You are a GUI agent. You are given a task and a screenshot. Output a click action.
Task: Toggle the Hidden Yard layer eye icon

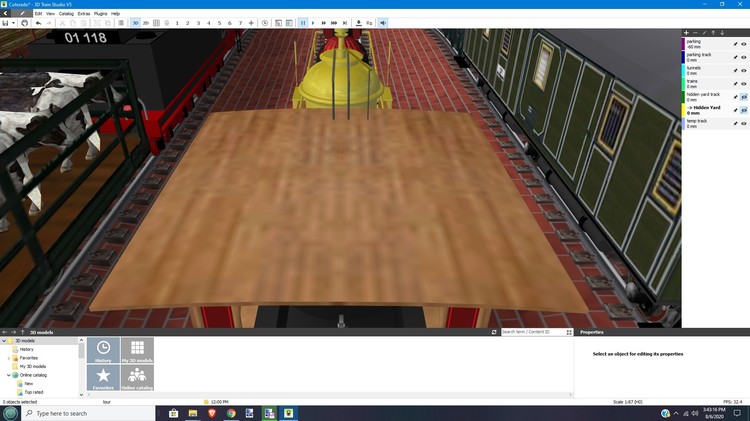coord(744,110)
